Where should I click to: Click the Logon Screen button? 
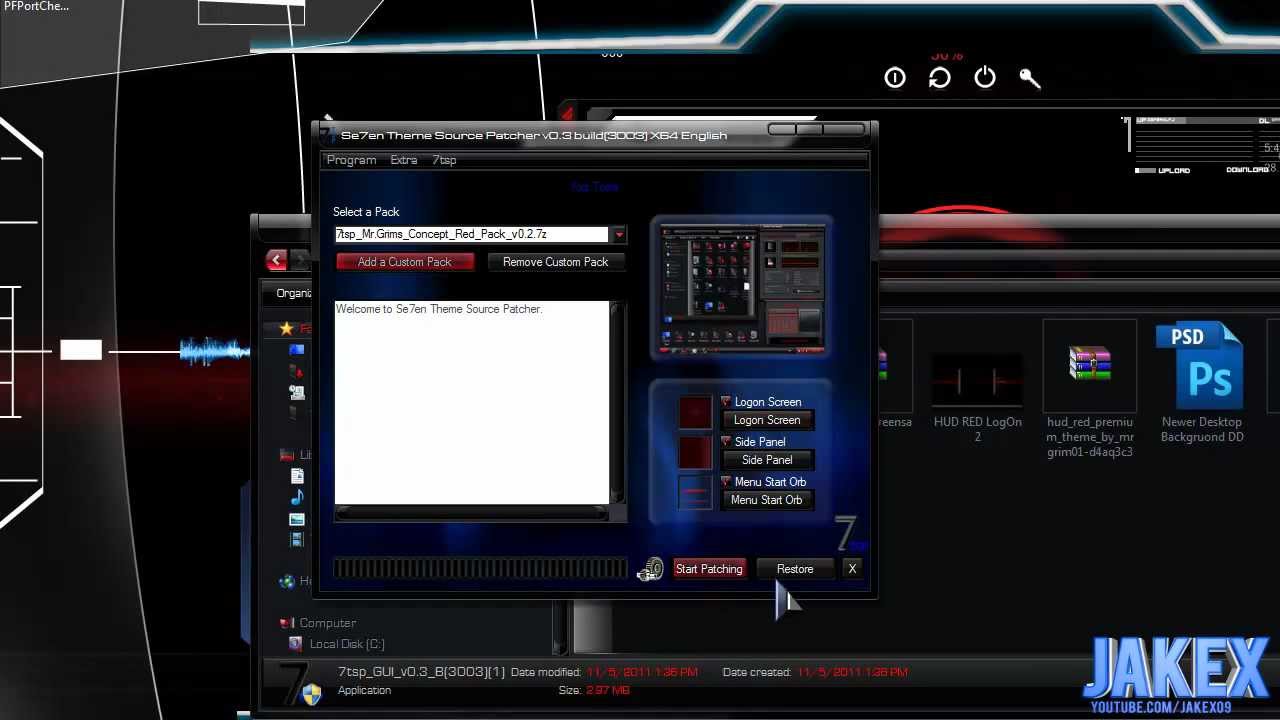[x=767, y=421]
